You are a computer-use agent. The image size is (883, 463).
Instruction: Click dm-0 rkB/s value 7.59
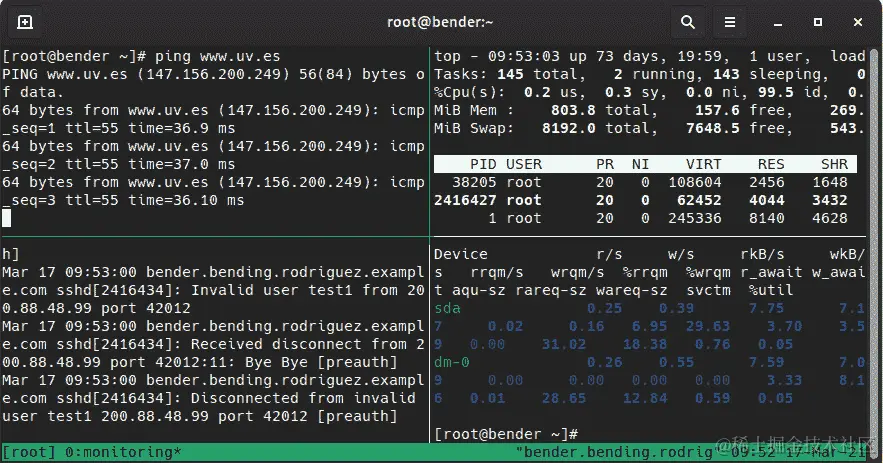766,363
